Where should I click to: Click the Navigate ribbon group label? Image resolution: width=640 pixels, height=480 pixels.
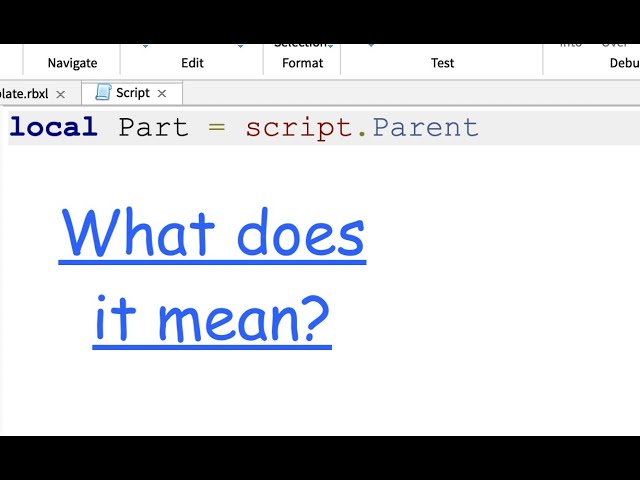(72, 63)
